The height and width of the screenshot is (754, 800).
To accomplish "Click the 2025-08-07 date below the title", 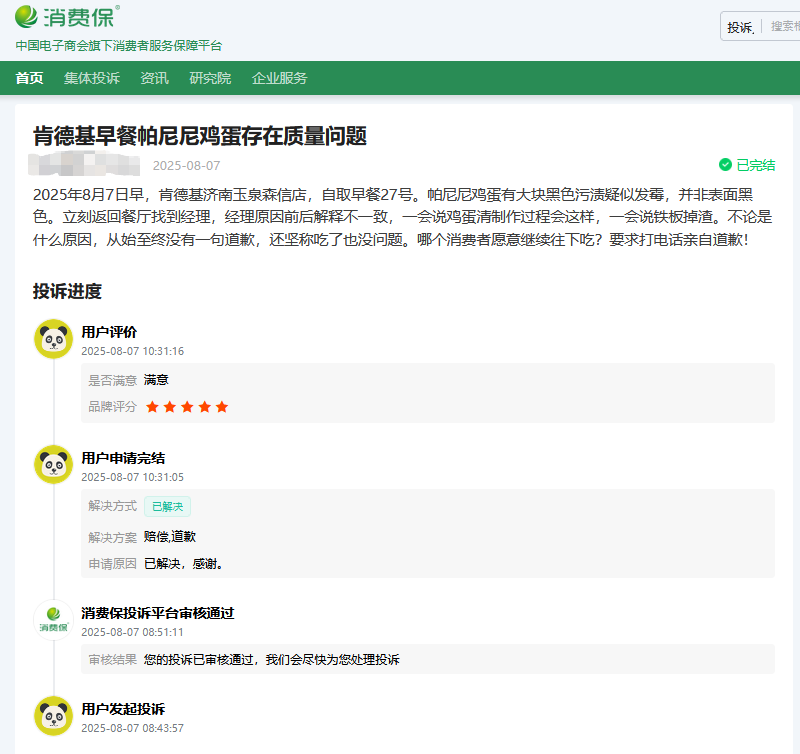I will [186, 166].
